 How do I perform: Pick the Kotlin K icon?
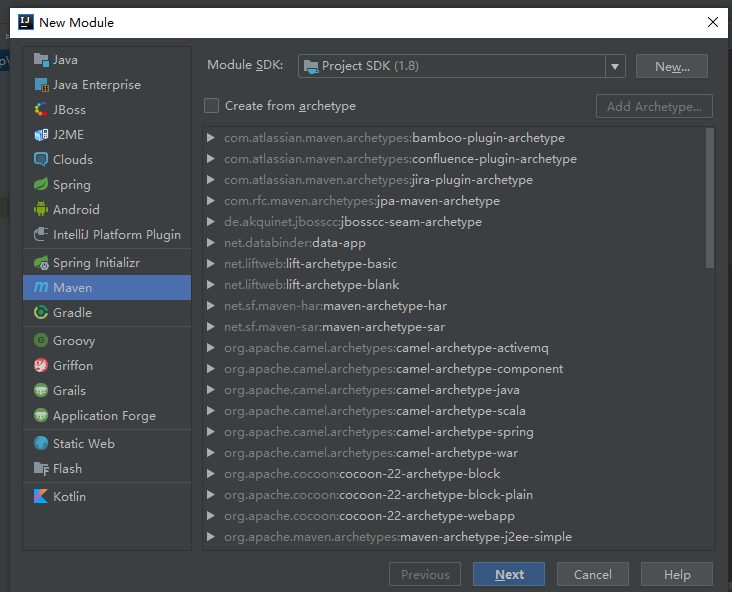pyautogui.click(x=41, y=496)
